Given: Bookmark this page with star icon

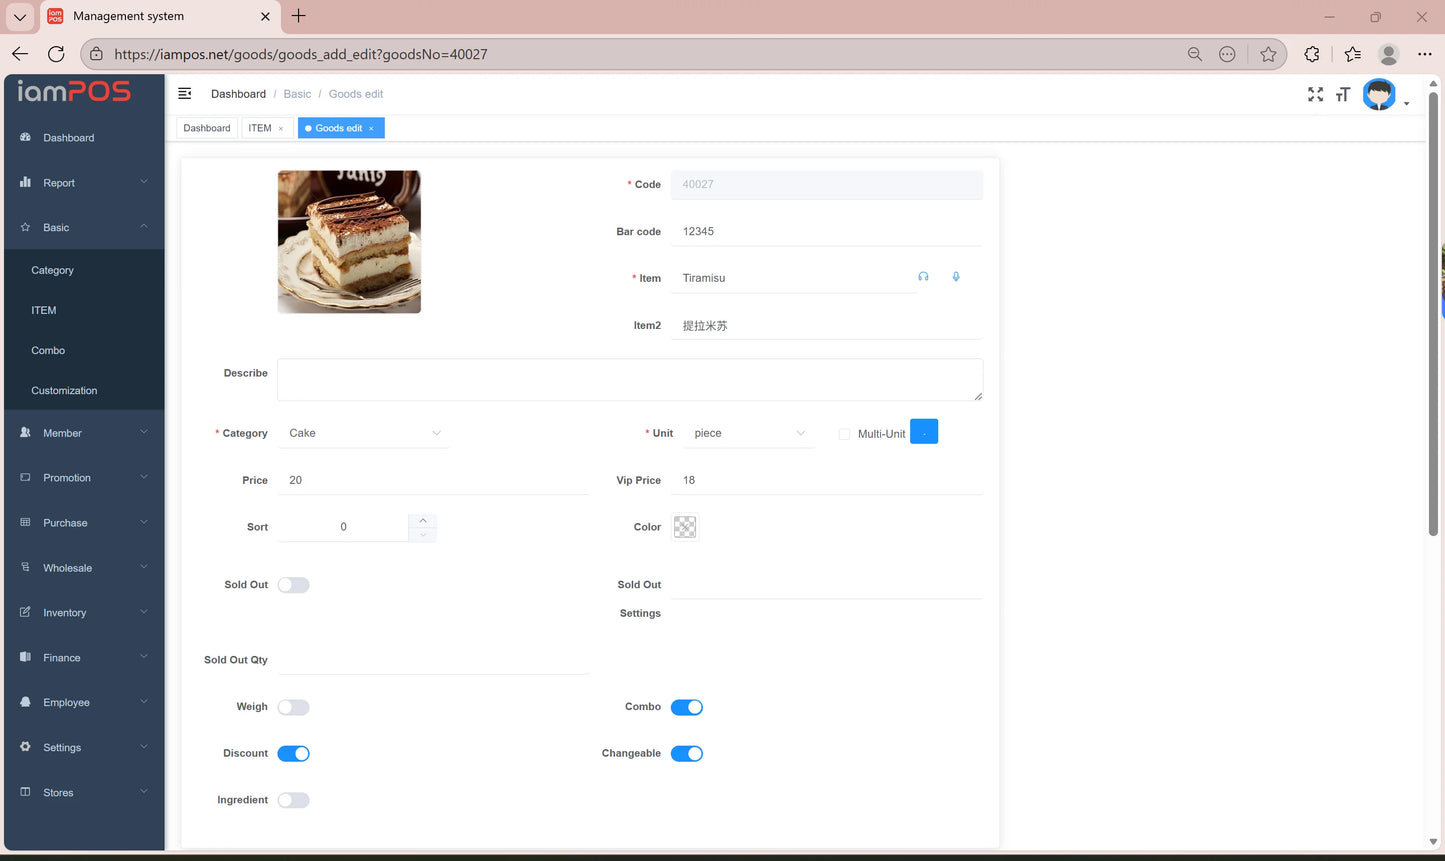Looking at the screenshot, I should tap(1268, 54).
